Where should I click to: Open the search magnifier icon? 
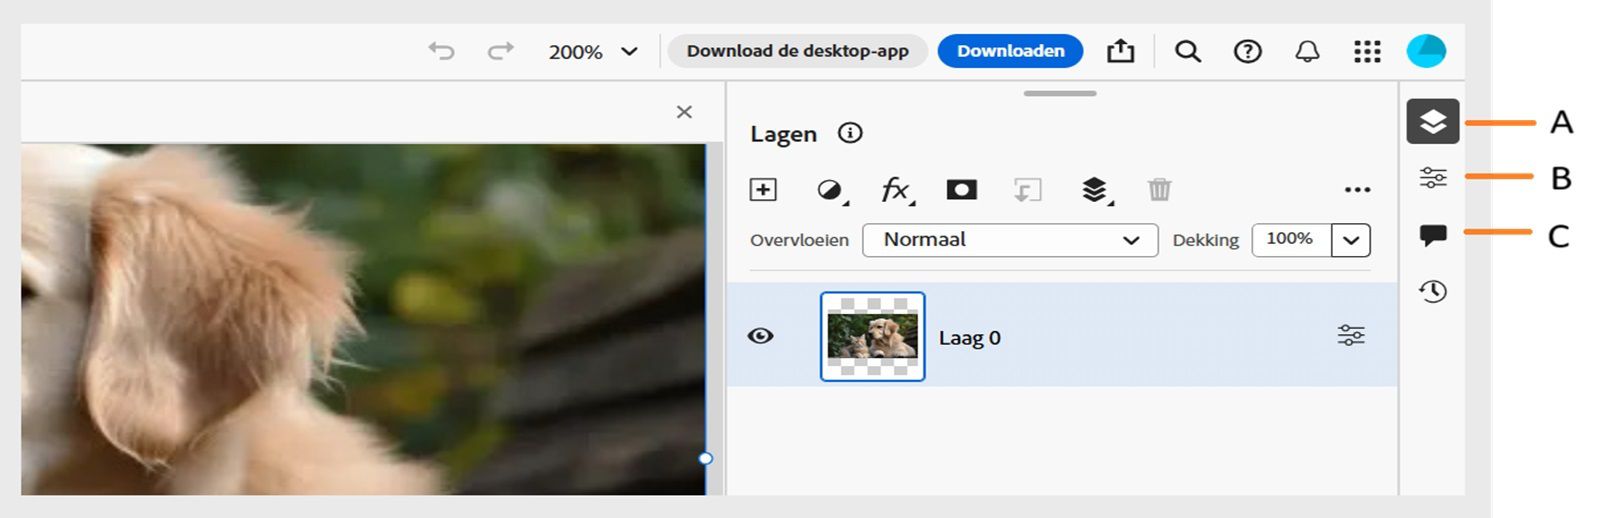tap(1187, 51)
